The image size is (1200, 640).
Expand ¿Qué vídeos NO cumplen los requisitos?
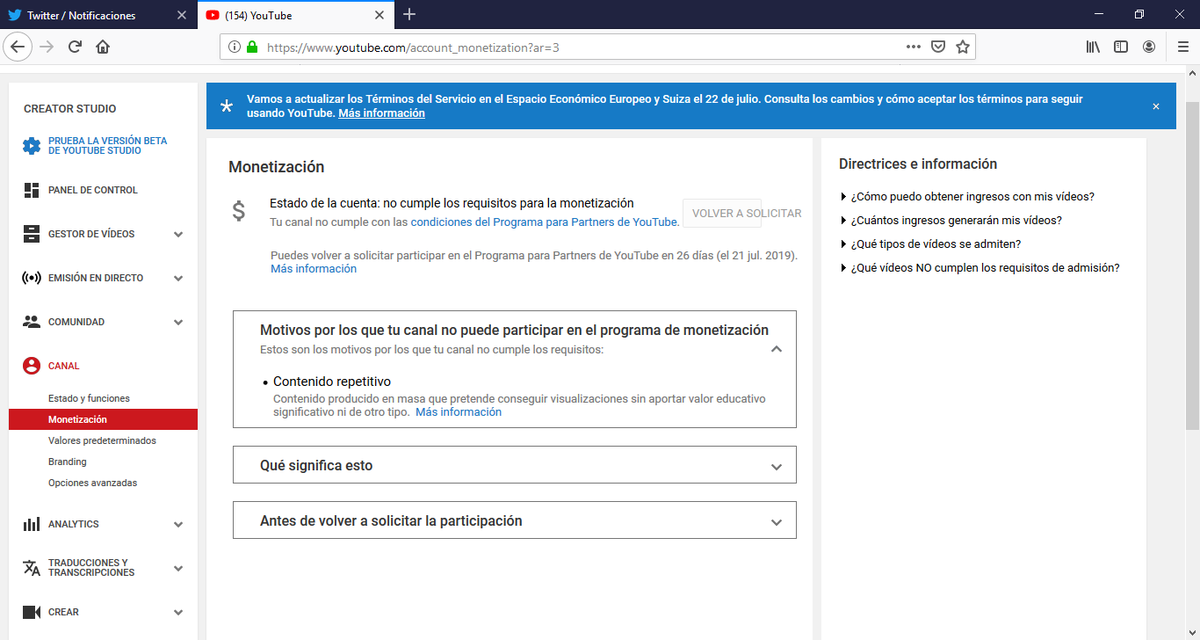click(x=980, y=268)
